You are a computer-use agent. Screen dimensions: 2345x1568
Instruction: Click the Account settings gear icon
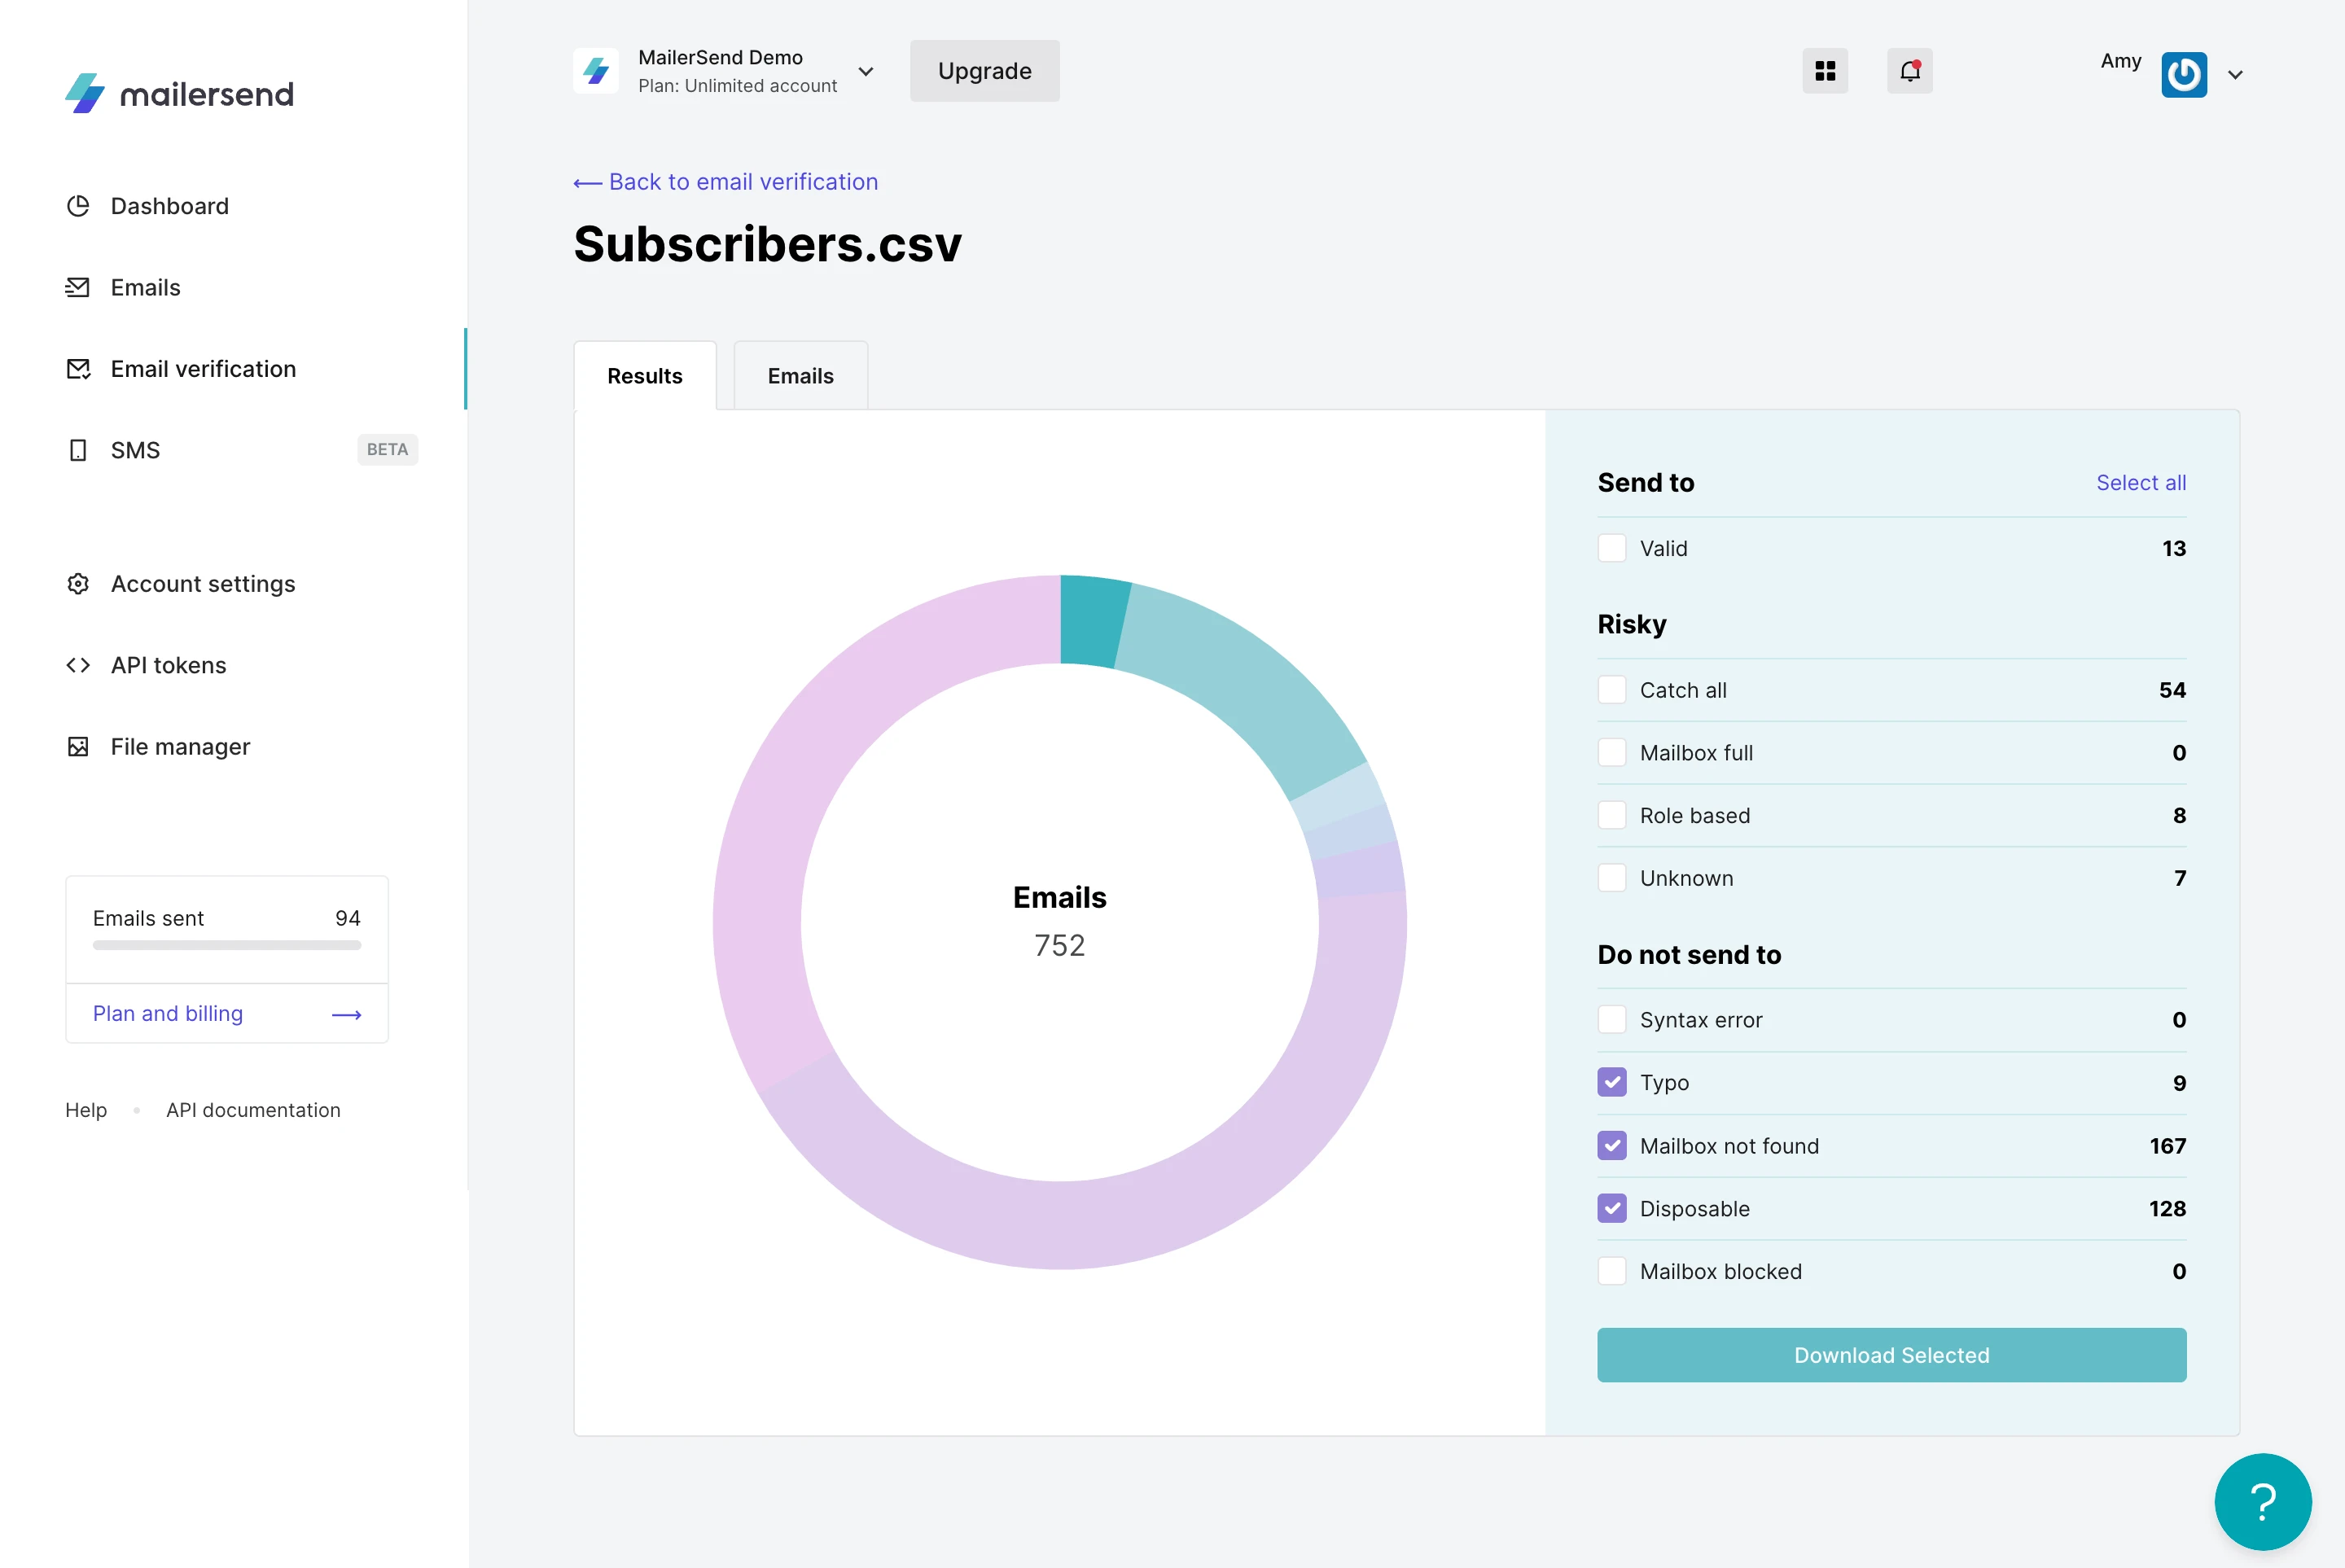point(78,584)
